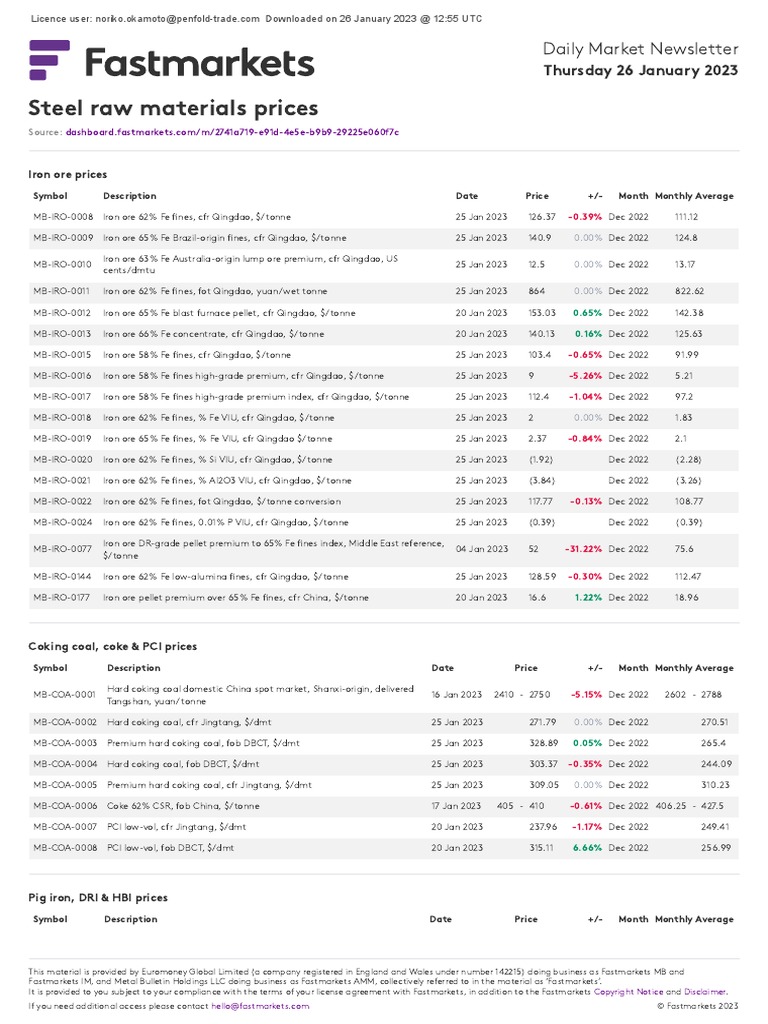
Task: Click the Fastmarkets wordmark text
Action: coord(199,63)
